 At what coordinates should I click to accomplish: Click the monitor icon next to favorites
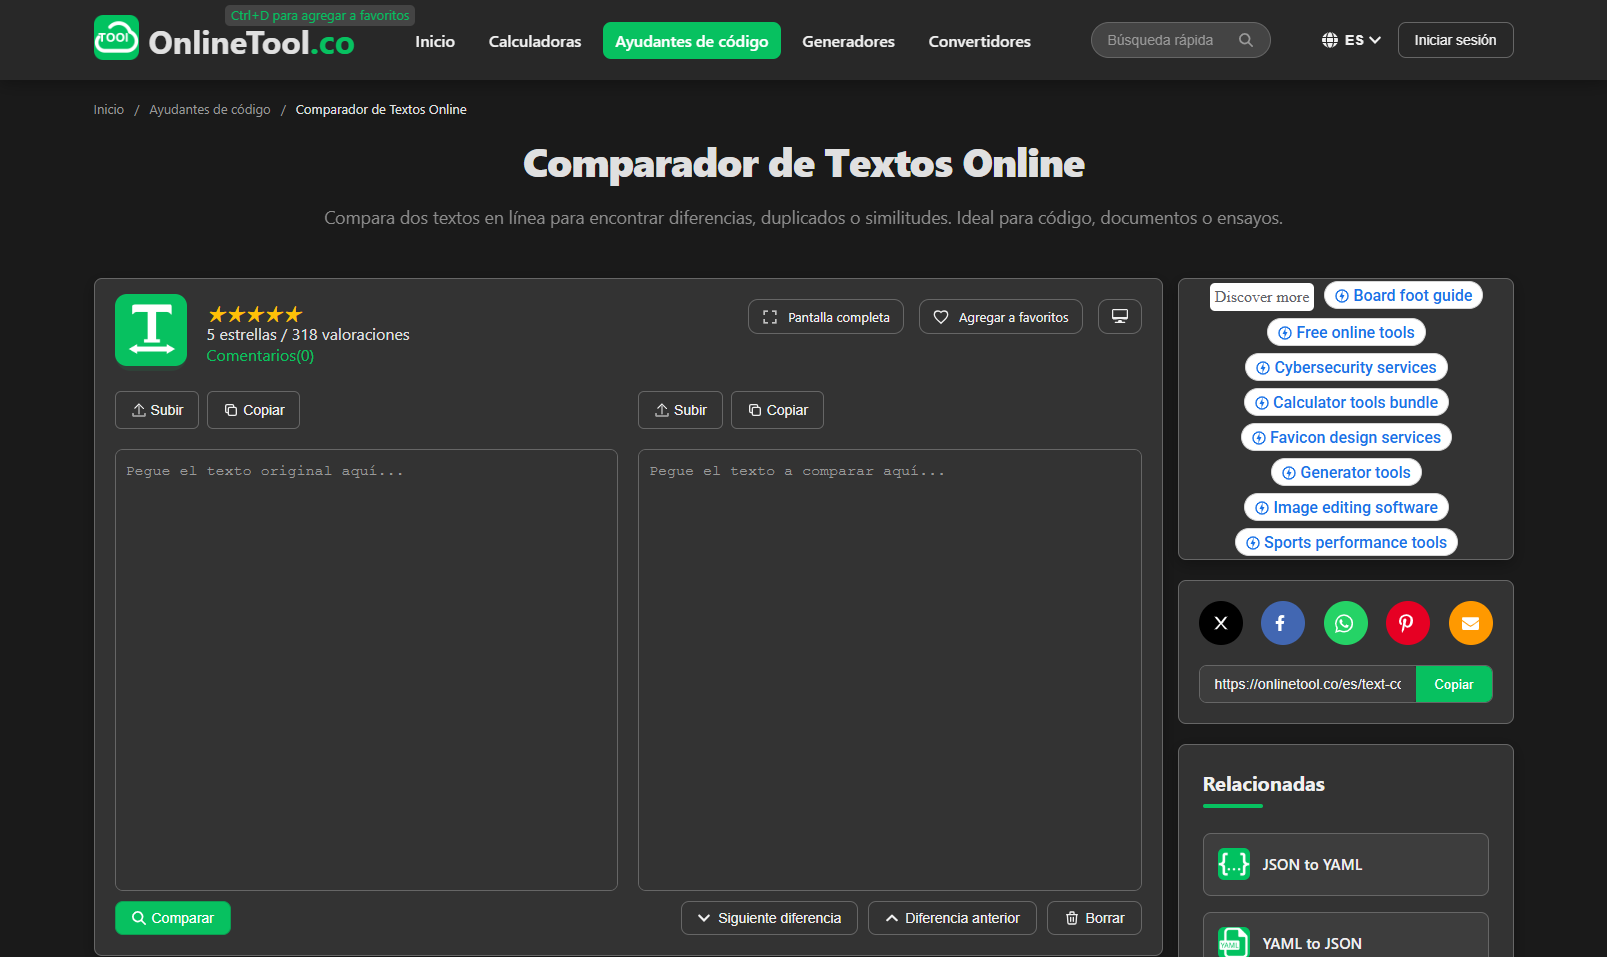tap(1119, 316)
